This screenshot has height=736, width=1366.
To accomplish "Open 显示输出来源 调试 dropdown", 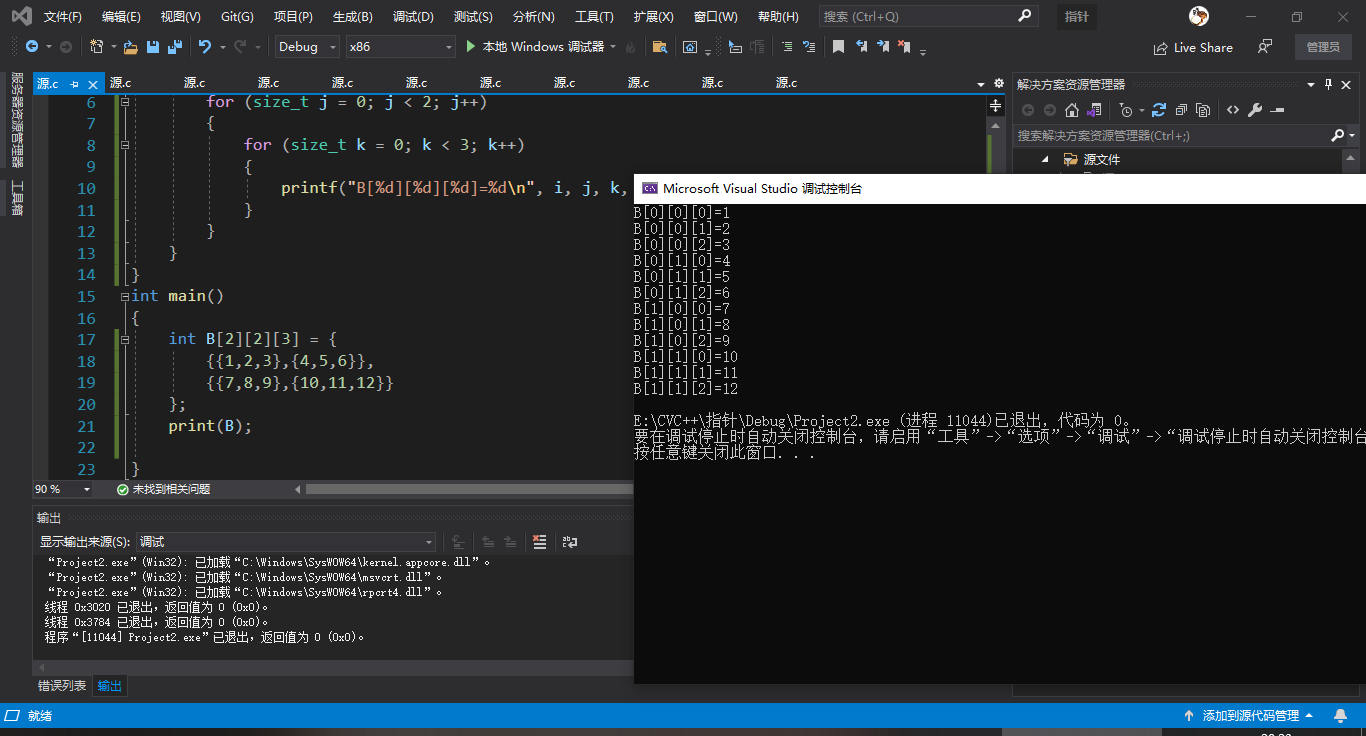I will pyautogui.click(x=287, y=542).
